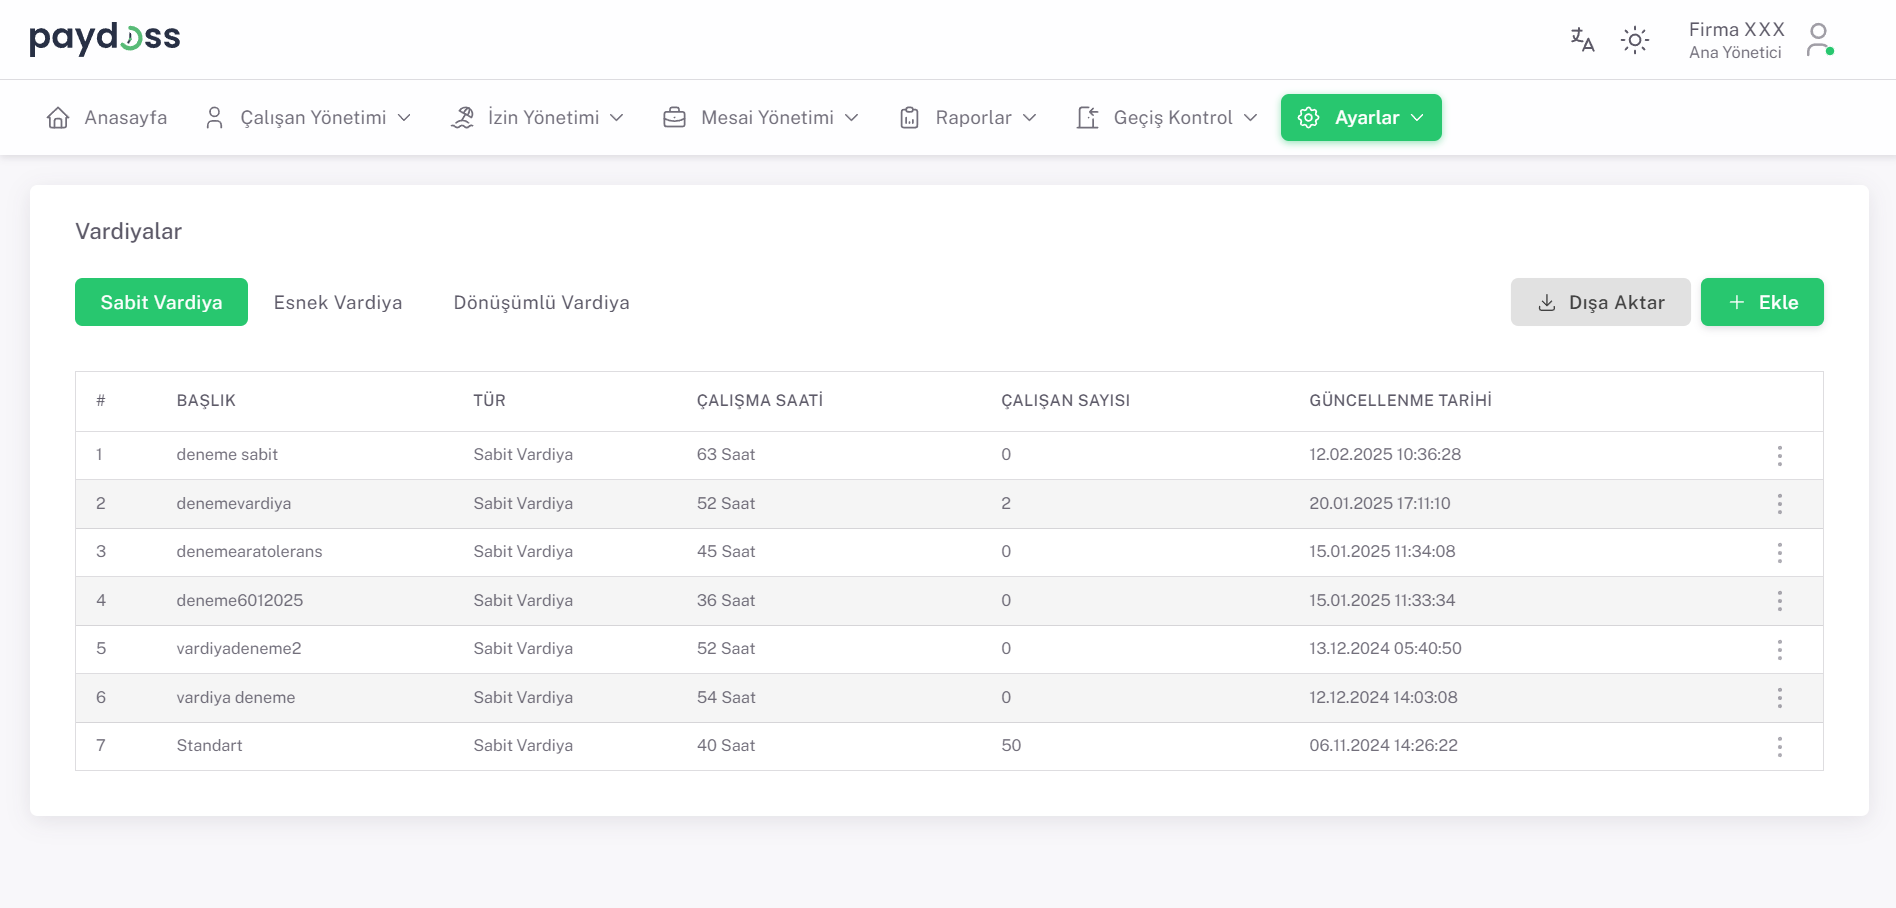Switch to the Dönüşümlü Vardiya tab
Image resolution: width=1896 pixels, height=908 pixels.
(x=541, y=303)
